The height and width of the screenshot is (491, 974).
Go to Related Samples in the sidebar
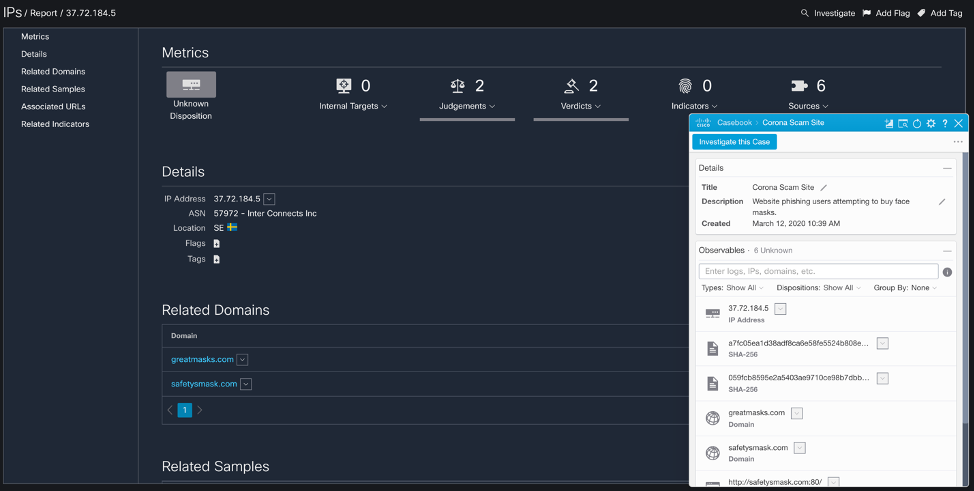(52, 89)
